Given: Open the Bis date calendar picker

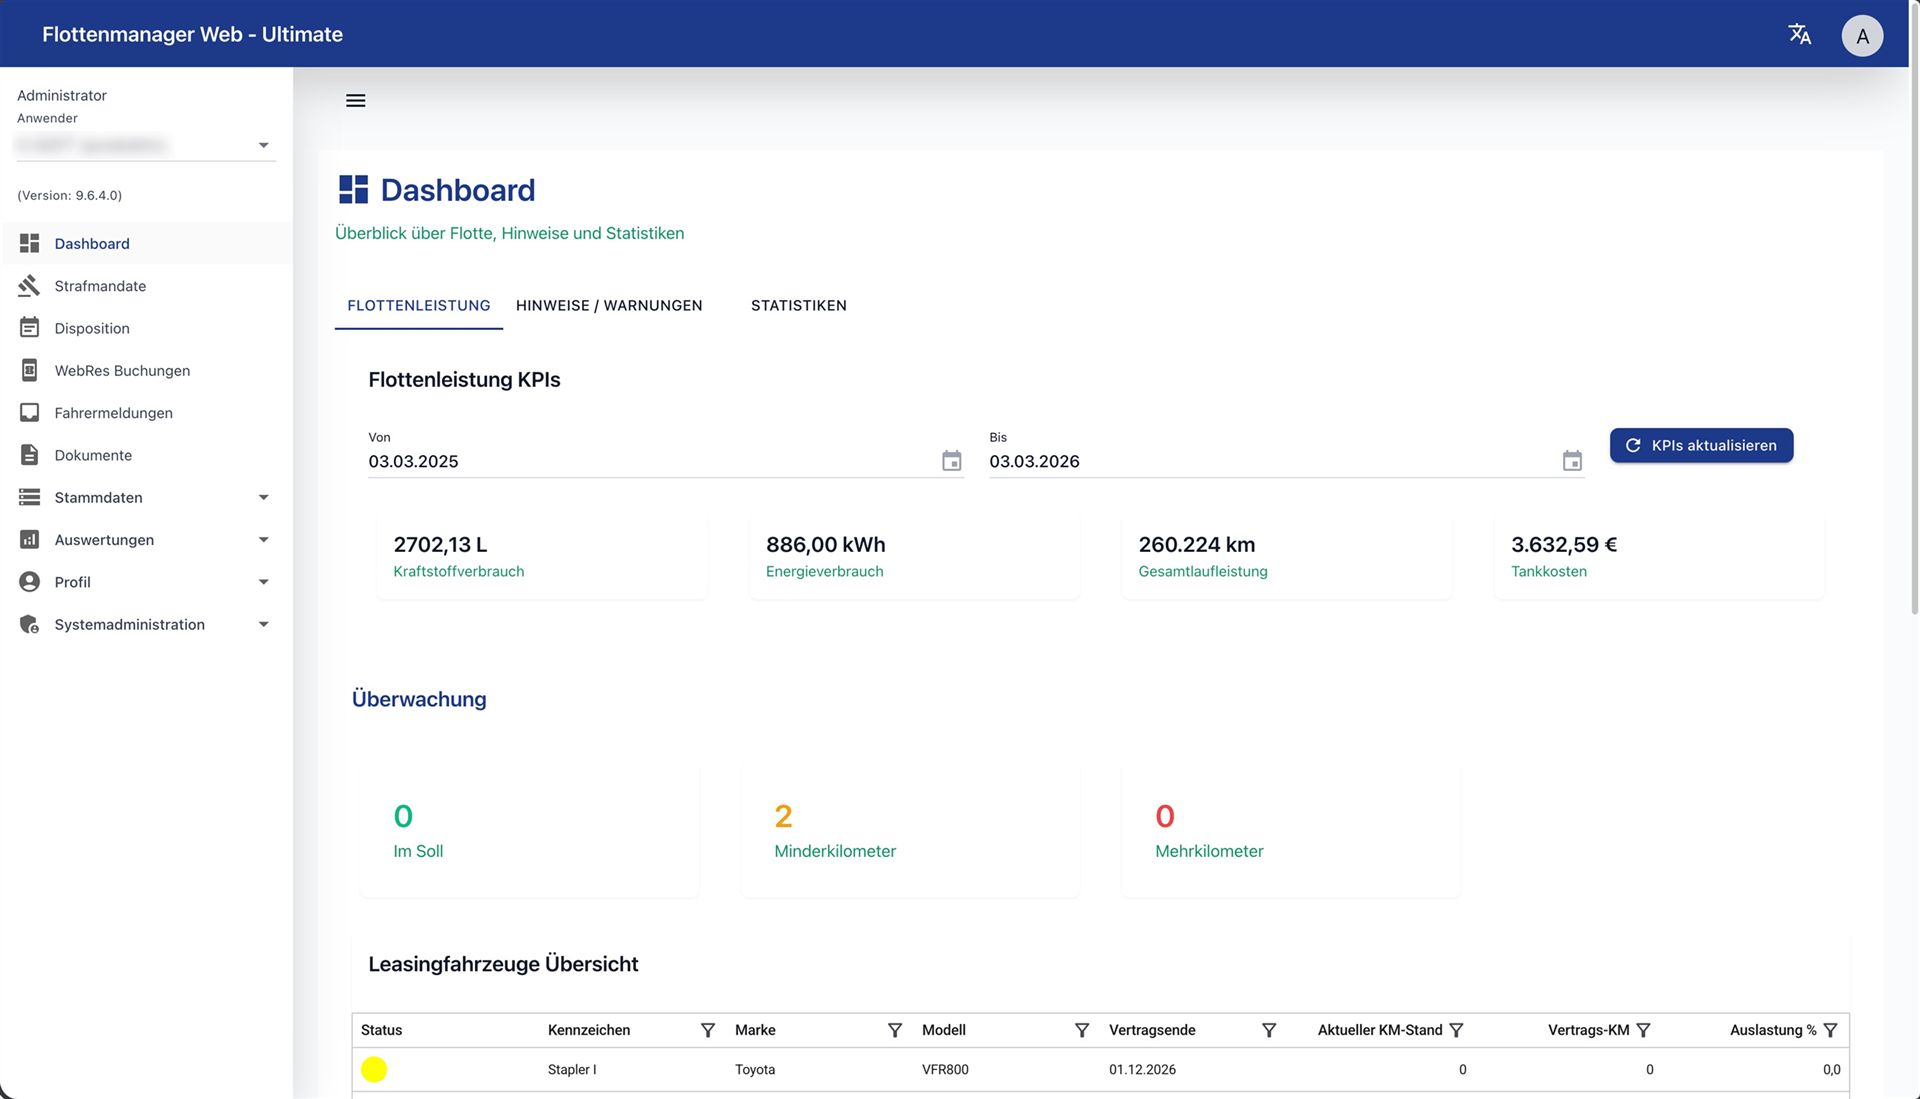Looking at the screenshot, I should point(1572,461).
